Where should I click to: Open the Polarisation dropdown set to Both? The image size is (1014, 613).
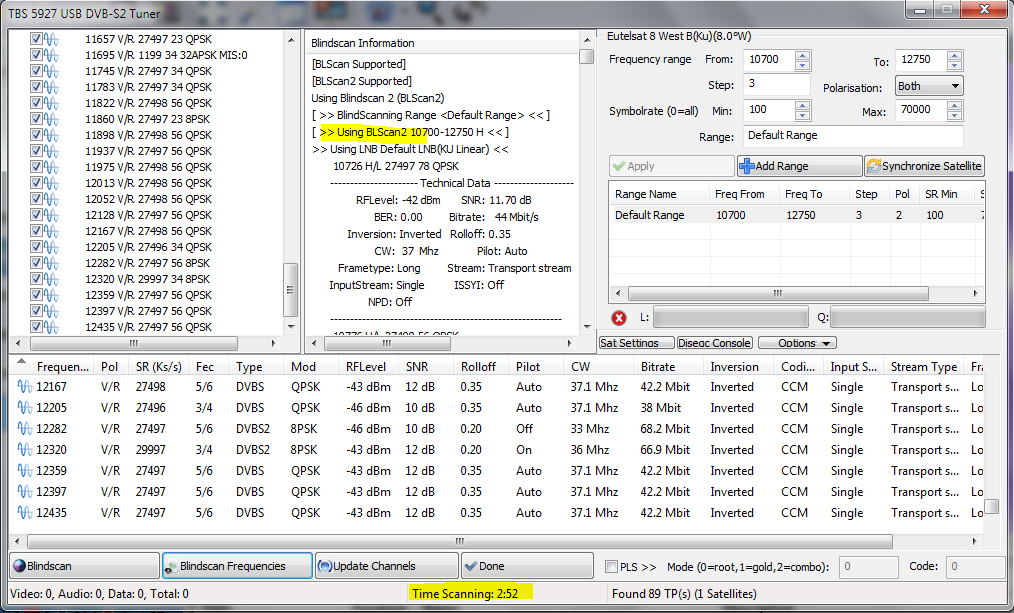929,86
